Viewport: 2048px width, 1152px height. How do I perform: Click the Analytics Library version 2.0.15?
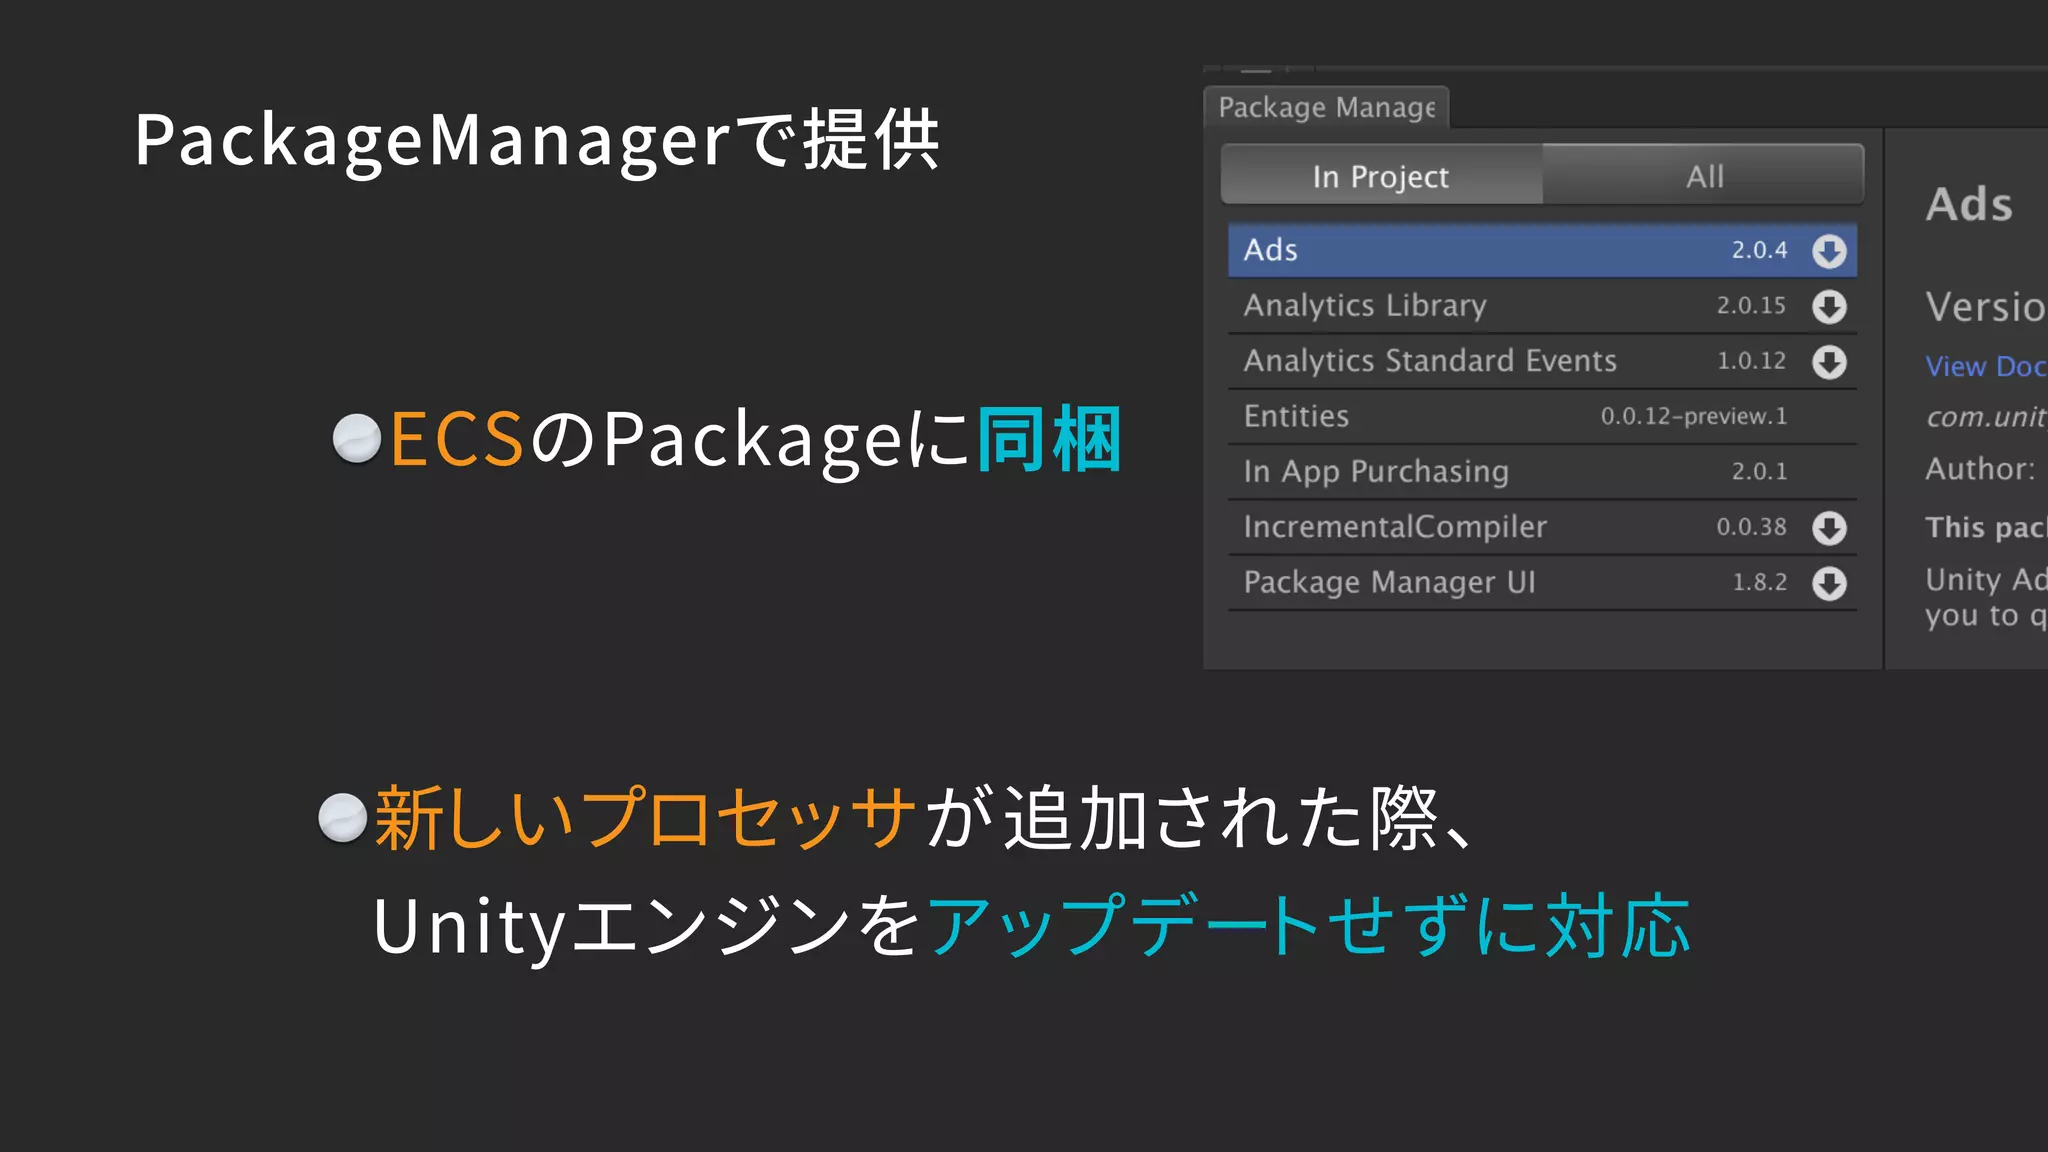(x=1751, y=305)
